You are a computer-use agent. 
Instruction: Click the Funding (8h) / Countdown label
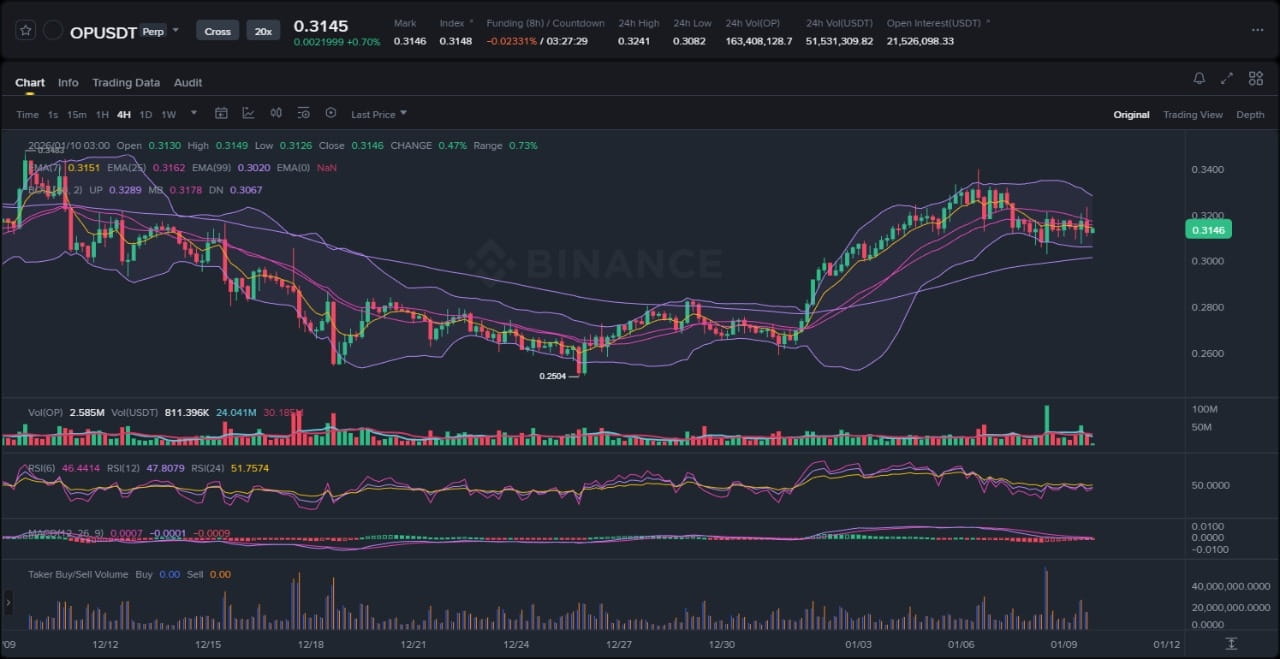click(545, 23)
